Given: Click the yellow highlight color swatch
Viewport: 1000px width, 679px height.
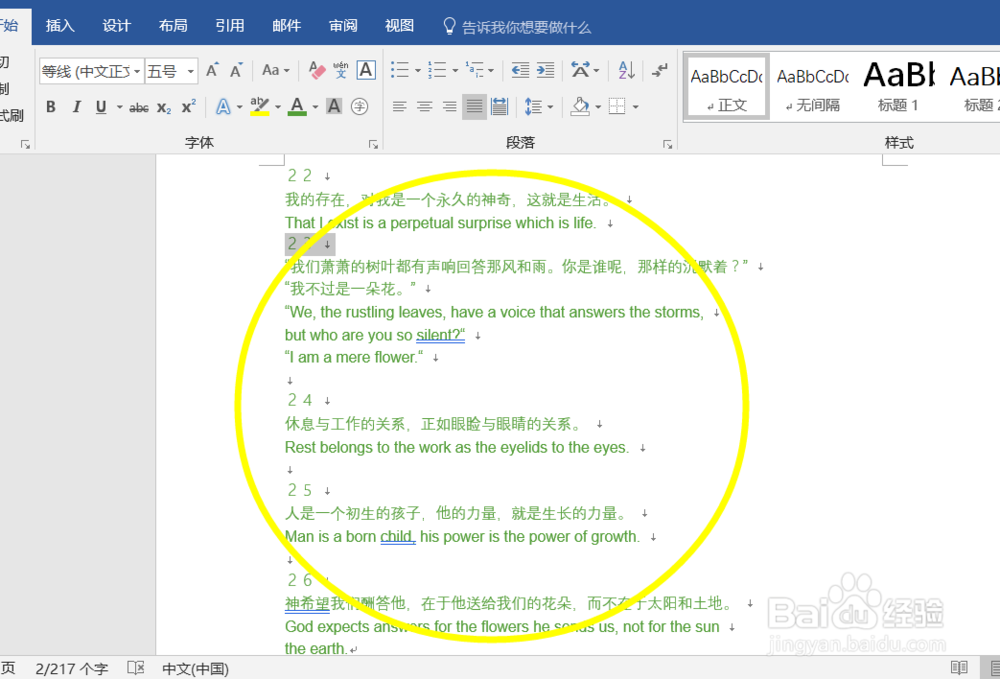Looking at the screenshot, I should point(258,113).
